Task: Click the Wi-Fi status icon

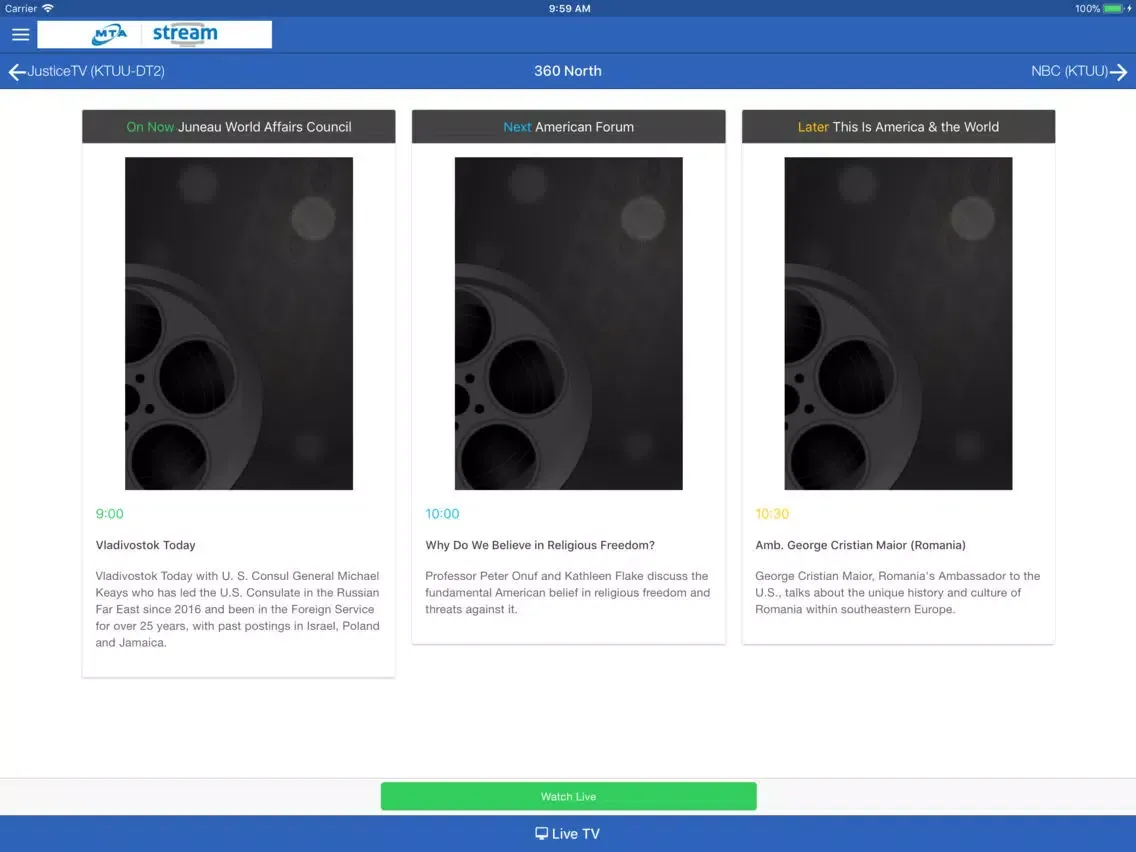Action: click(x=48, y=8)
